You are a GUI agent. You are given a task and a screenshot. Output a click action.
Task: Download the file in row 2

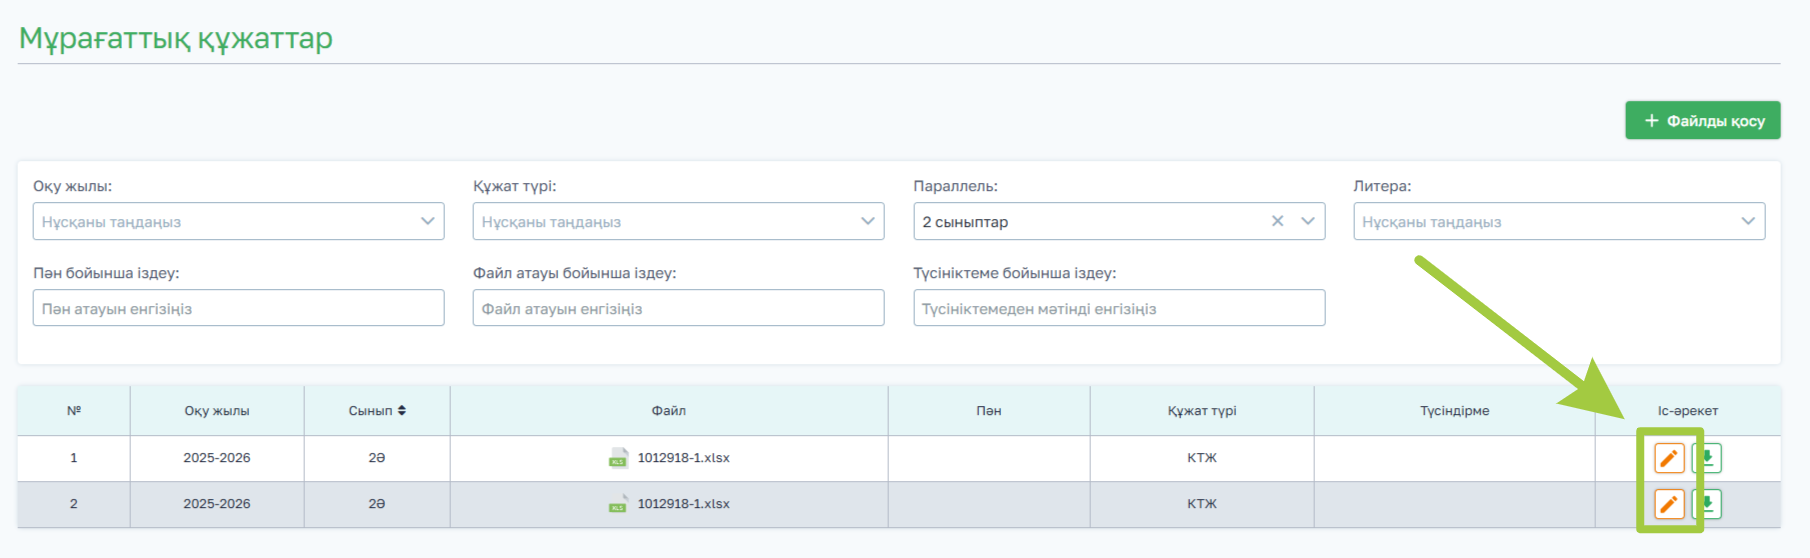pos(1708,504)
